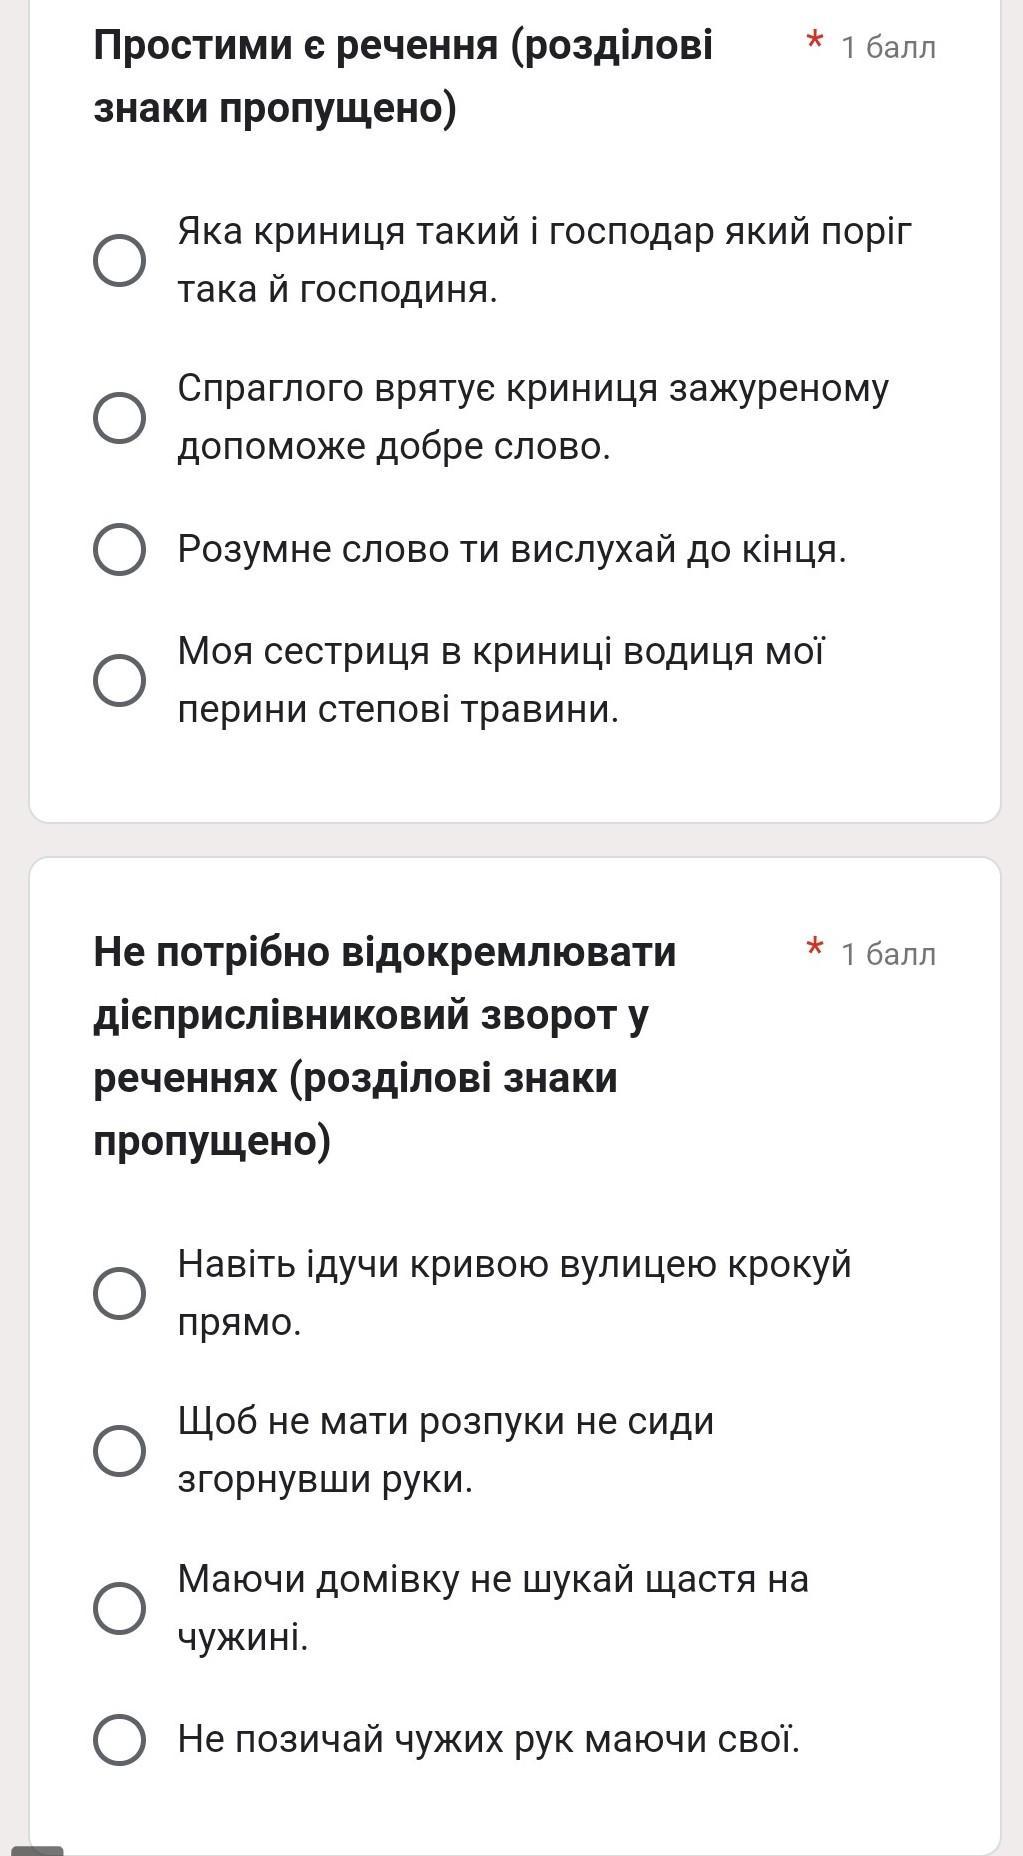Click '1 балл' label of first question

(x=888, y=47)
